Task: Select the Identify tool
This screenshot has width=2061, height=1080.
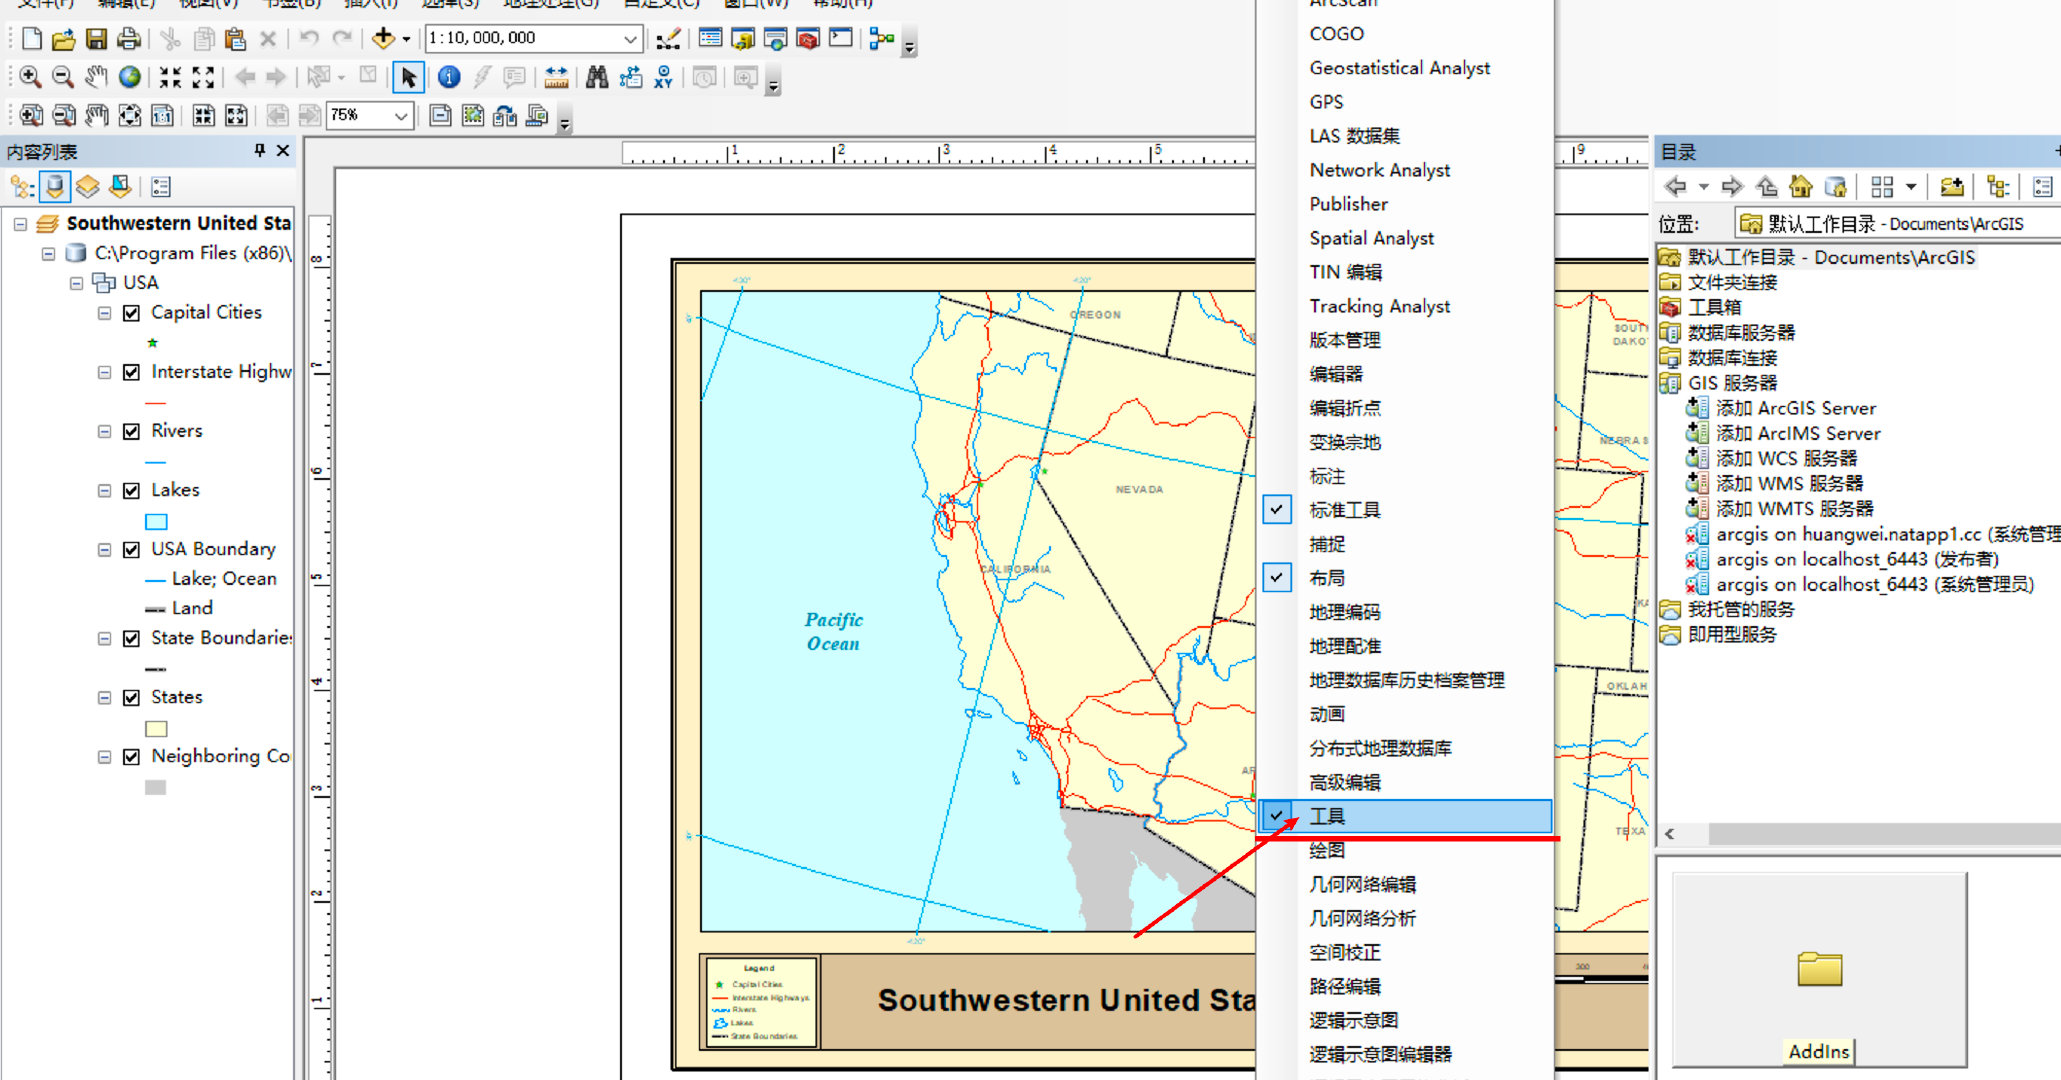Action: (x=449, y=77)
